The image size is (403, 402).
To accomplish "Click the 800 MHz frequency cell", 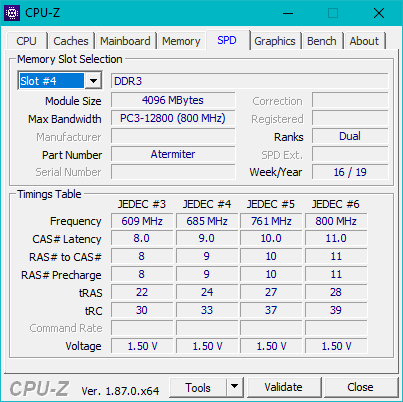I will (336, 221).
